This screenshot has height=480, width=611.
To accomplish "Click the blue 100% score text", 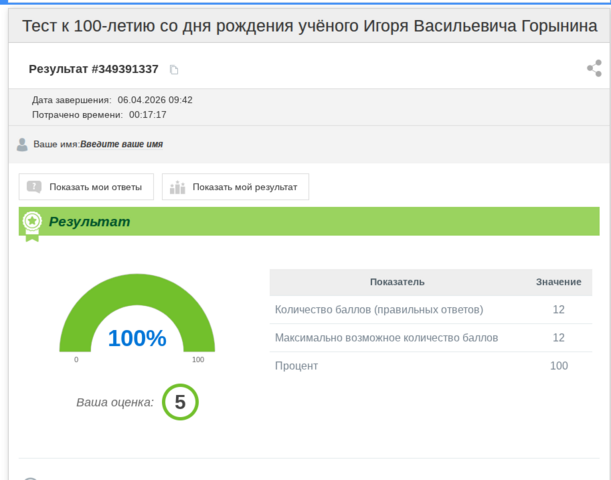I will click(137, 339).
